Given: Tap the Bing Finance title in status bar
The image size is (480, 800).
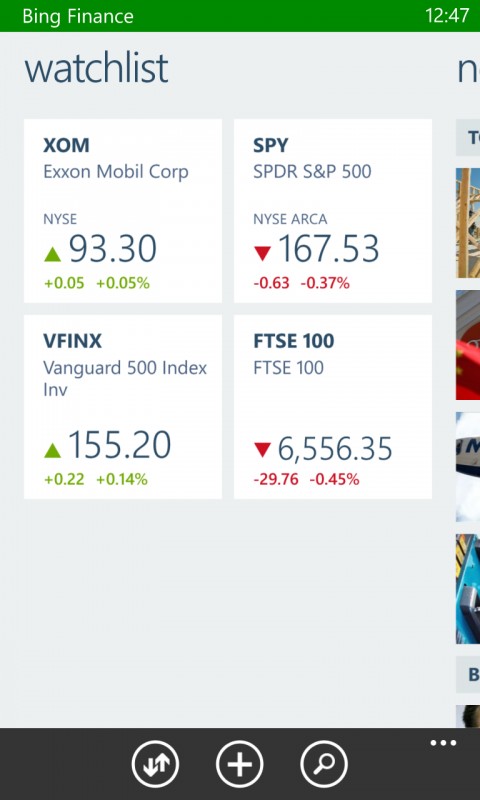Looking at the screenshot, I should (78, 16).
